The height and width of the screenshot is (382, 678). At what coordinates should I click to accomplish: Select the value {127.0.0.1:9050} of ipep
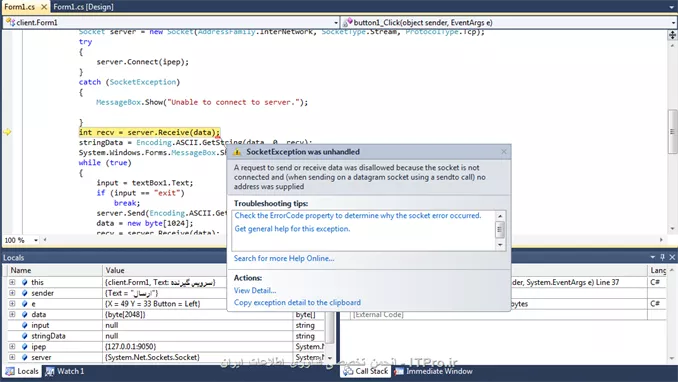pyautogui.click(x=131, y=347)
